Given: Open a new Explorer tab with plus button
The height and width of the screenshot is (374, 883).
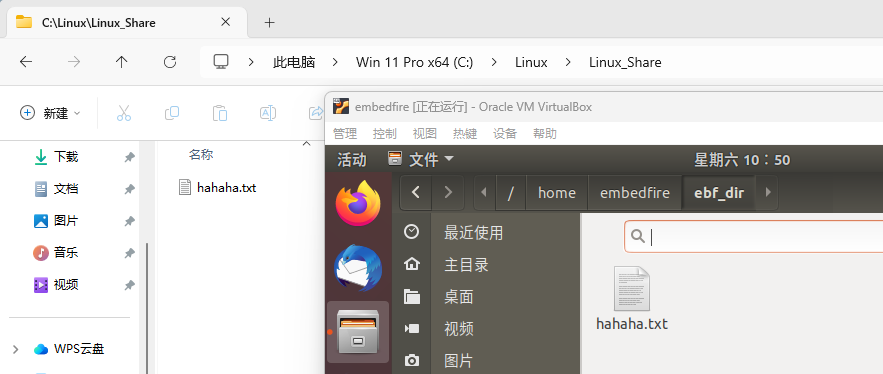Looking at the screenshot, I should [270, 23].
